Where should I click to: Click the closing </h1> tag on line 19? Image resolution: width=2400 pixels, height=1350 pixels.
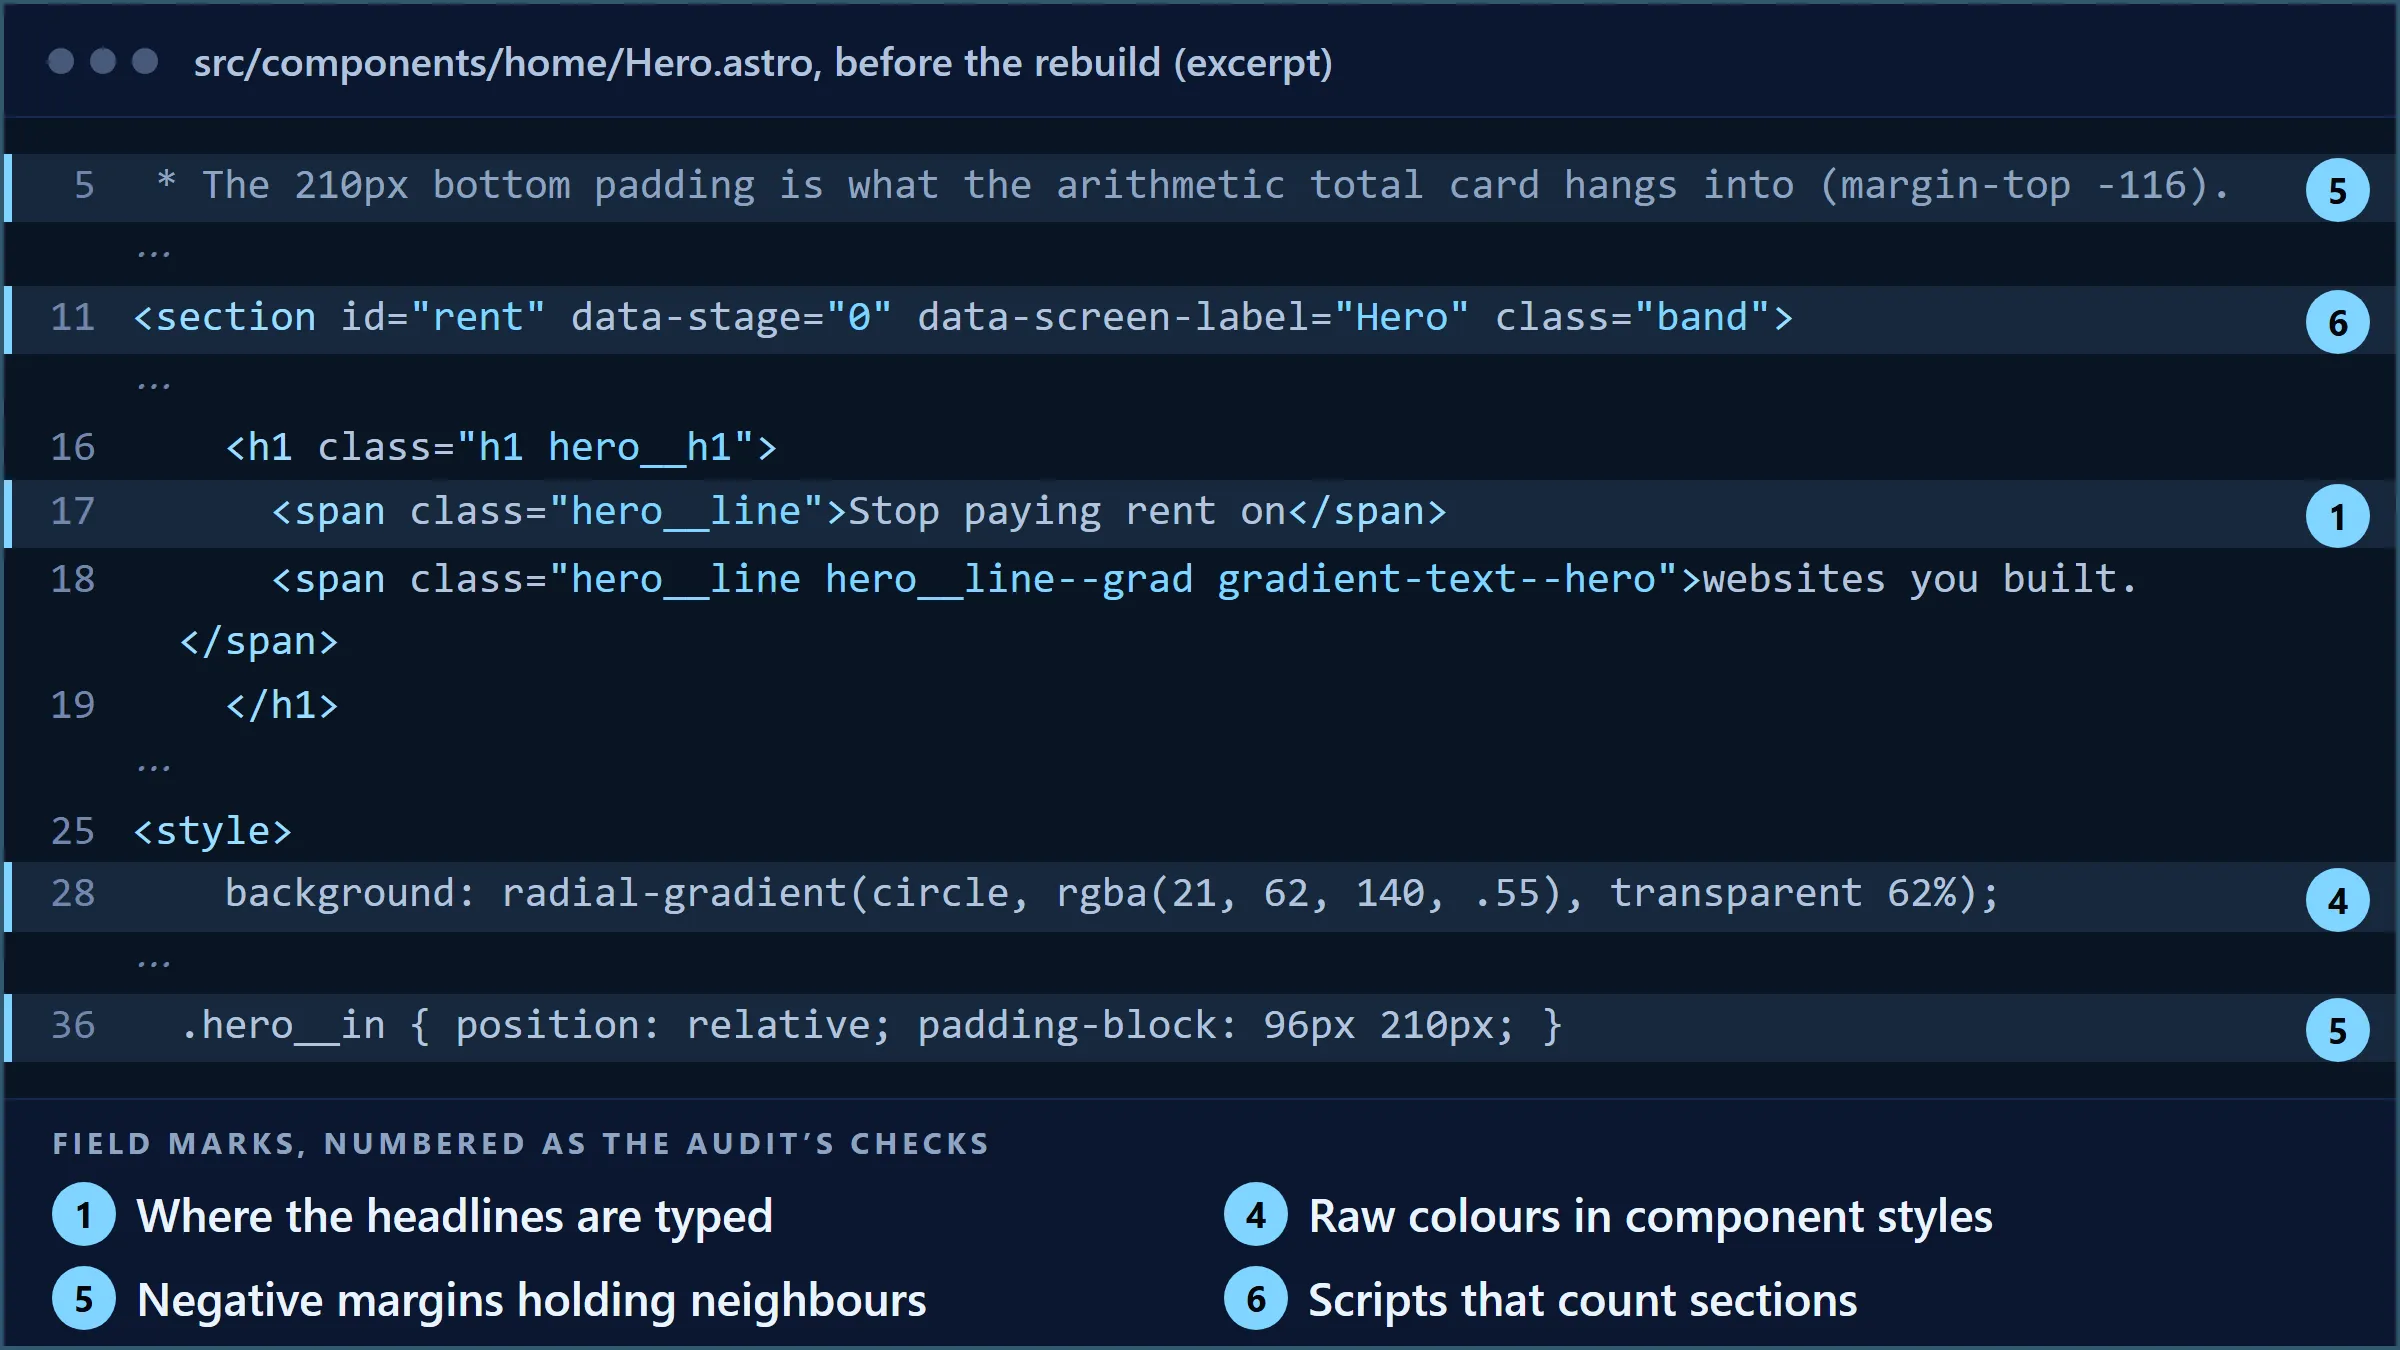pos(282,706)
